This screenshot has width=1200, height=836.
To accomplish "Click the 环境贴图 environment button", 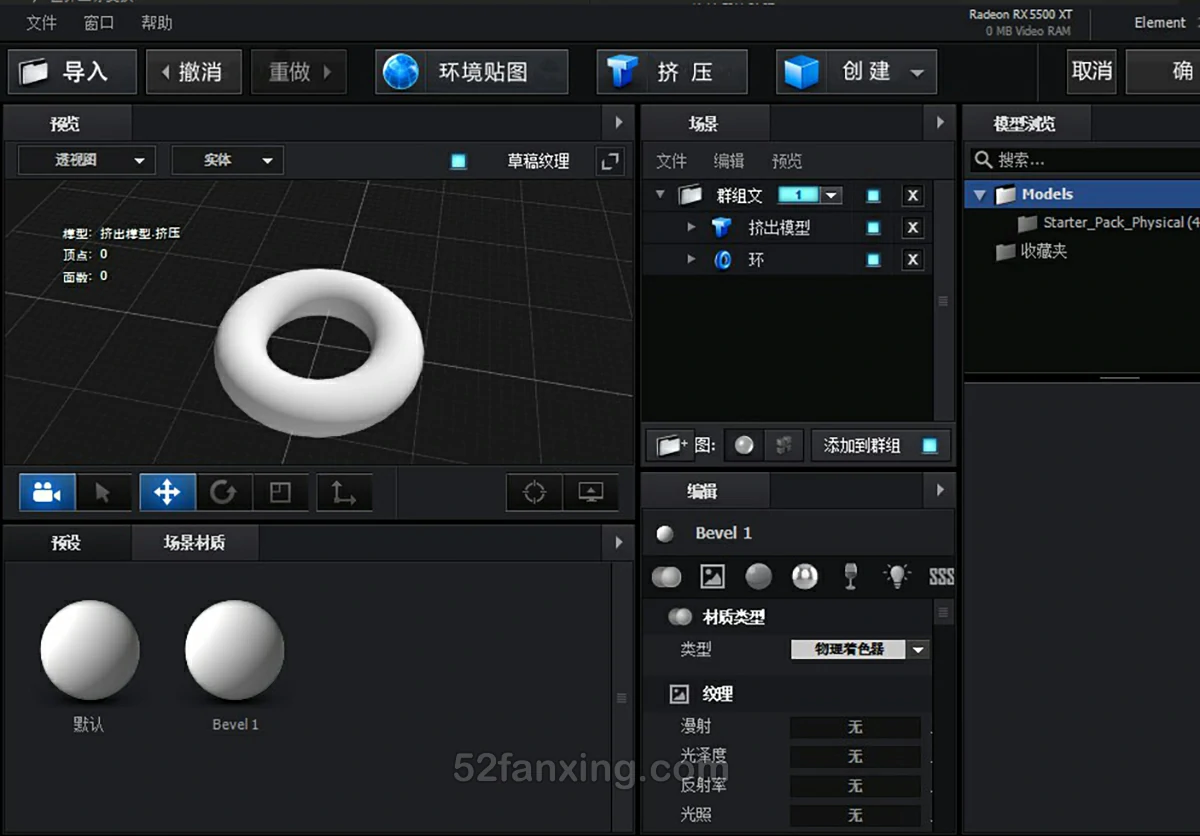I will [471, 72].
